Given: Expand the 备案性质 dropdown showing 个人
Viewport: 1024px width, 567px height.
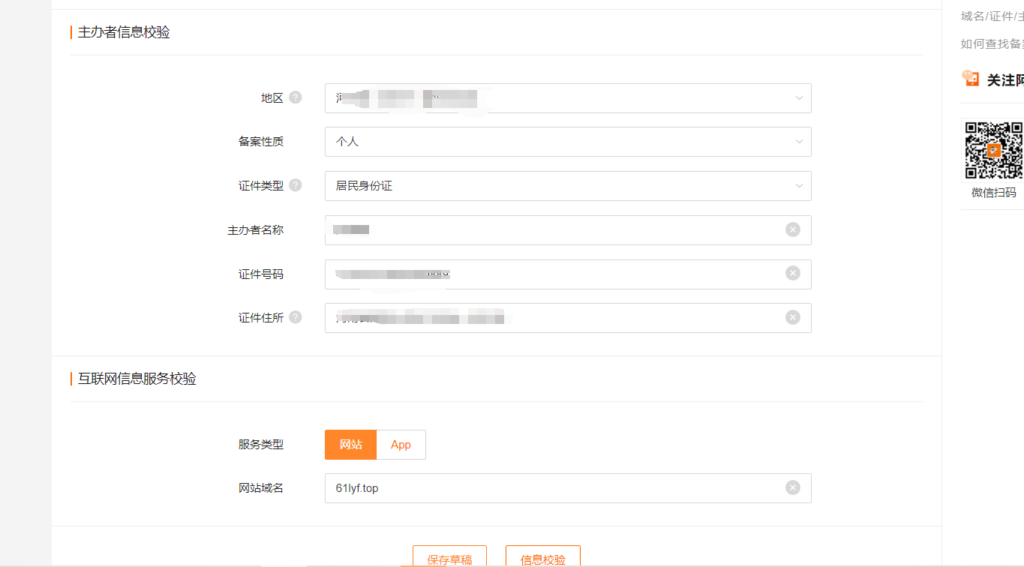Looking at the screenshot, I should 567,142.
